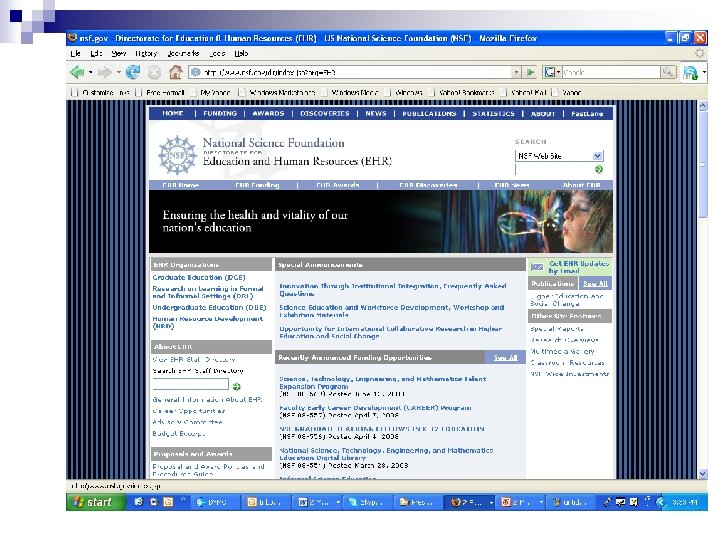Click PUBLICATIONS in the NSF top navigation

tap(429, 113)
